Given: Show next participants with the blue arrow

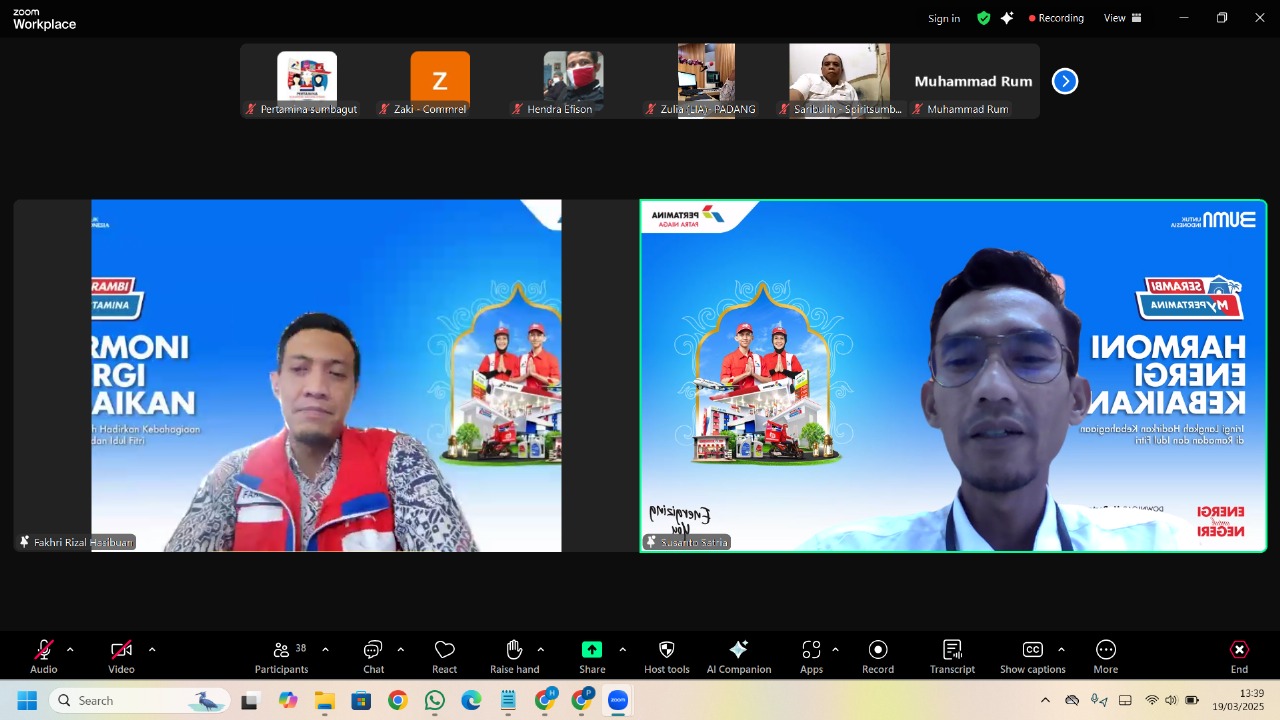Looking at the screenshot, I should [x=1065, y=81].
